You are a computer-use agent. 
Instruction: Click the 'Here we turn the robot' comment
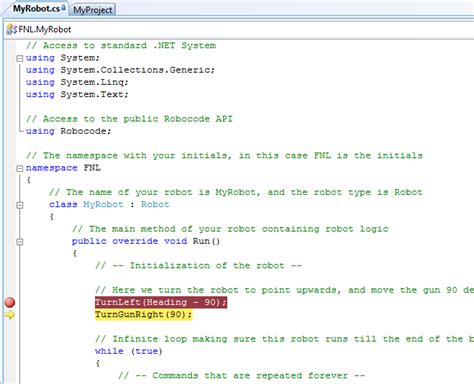point(284,290)
